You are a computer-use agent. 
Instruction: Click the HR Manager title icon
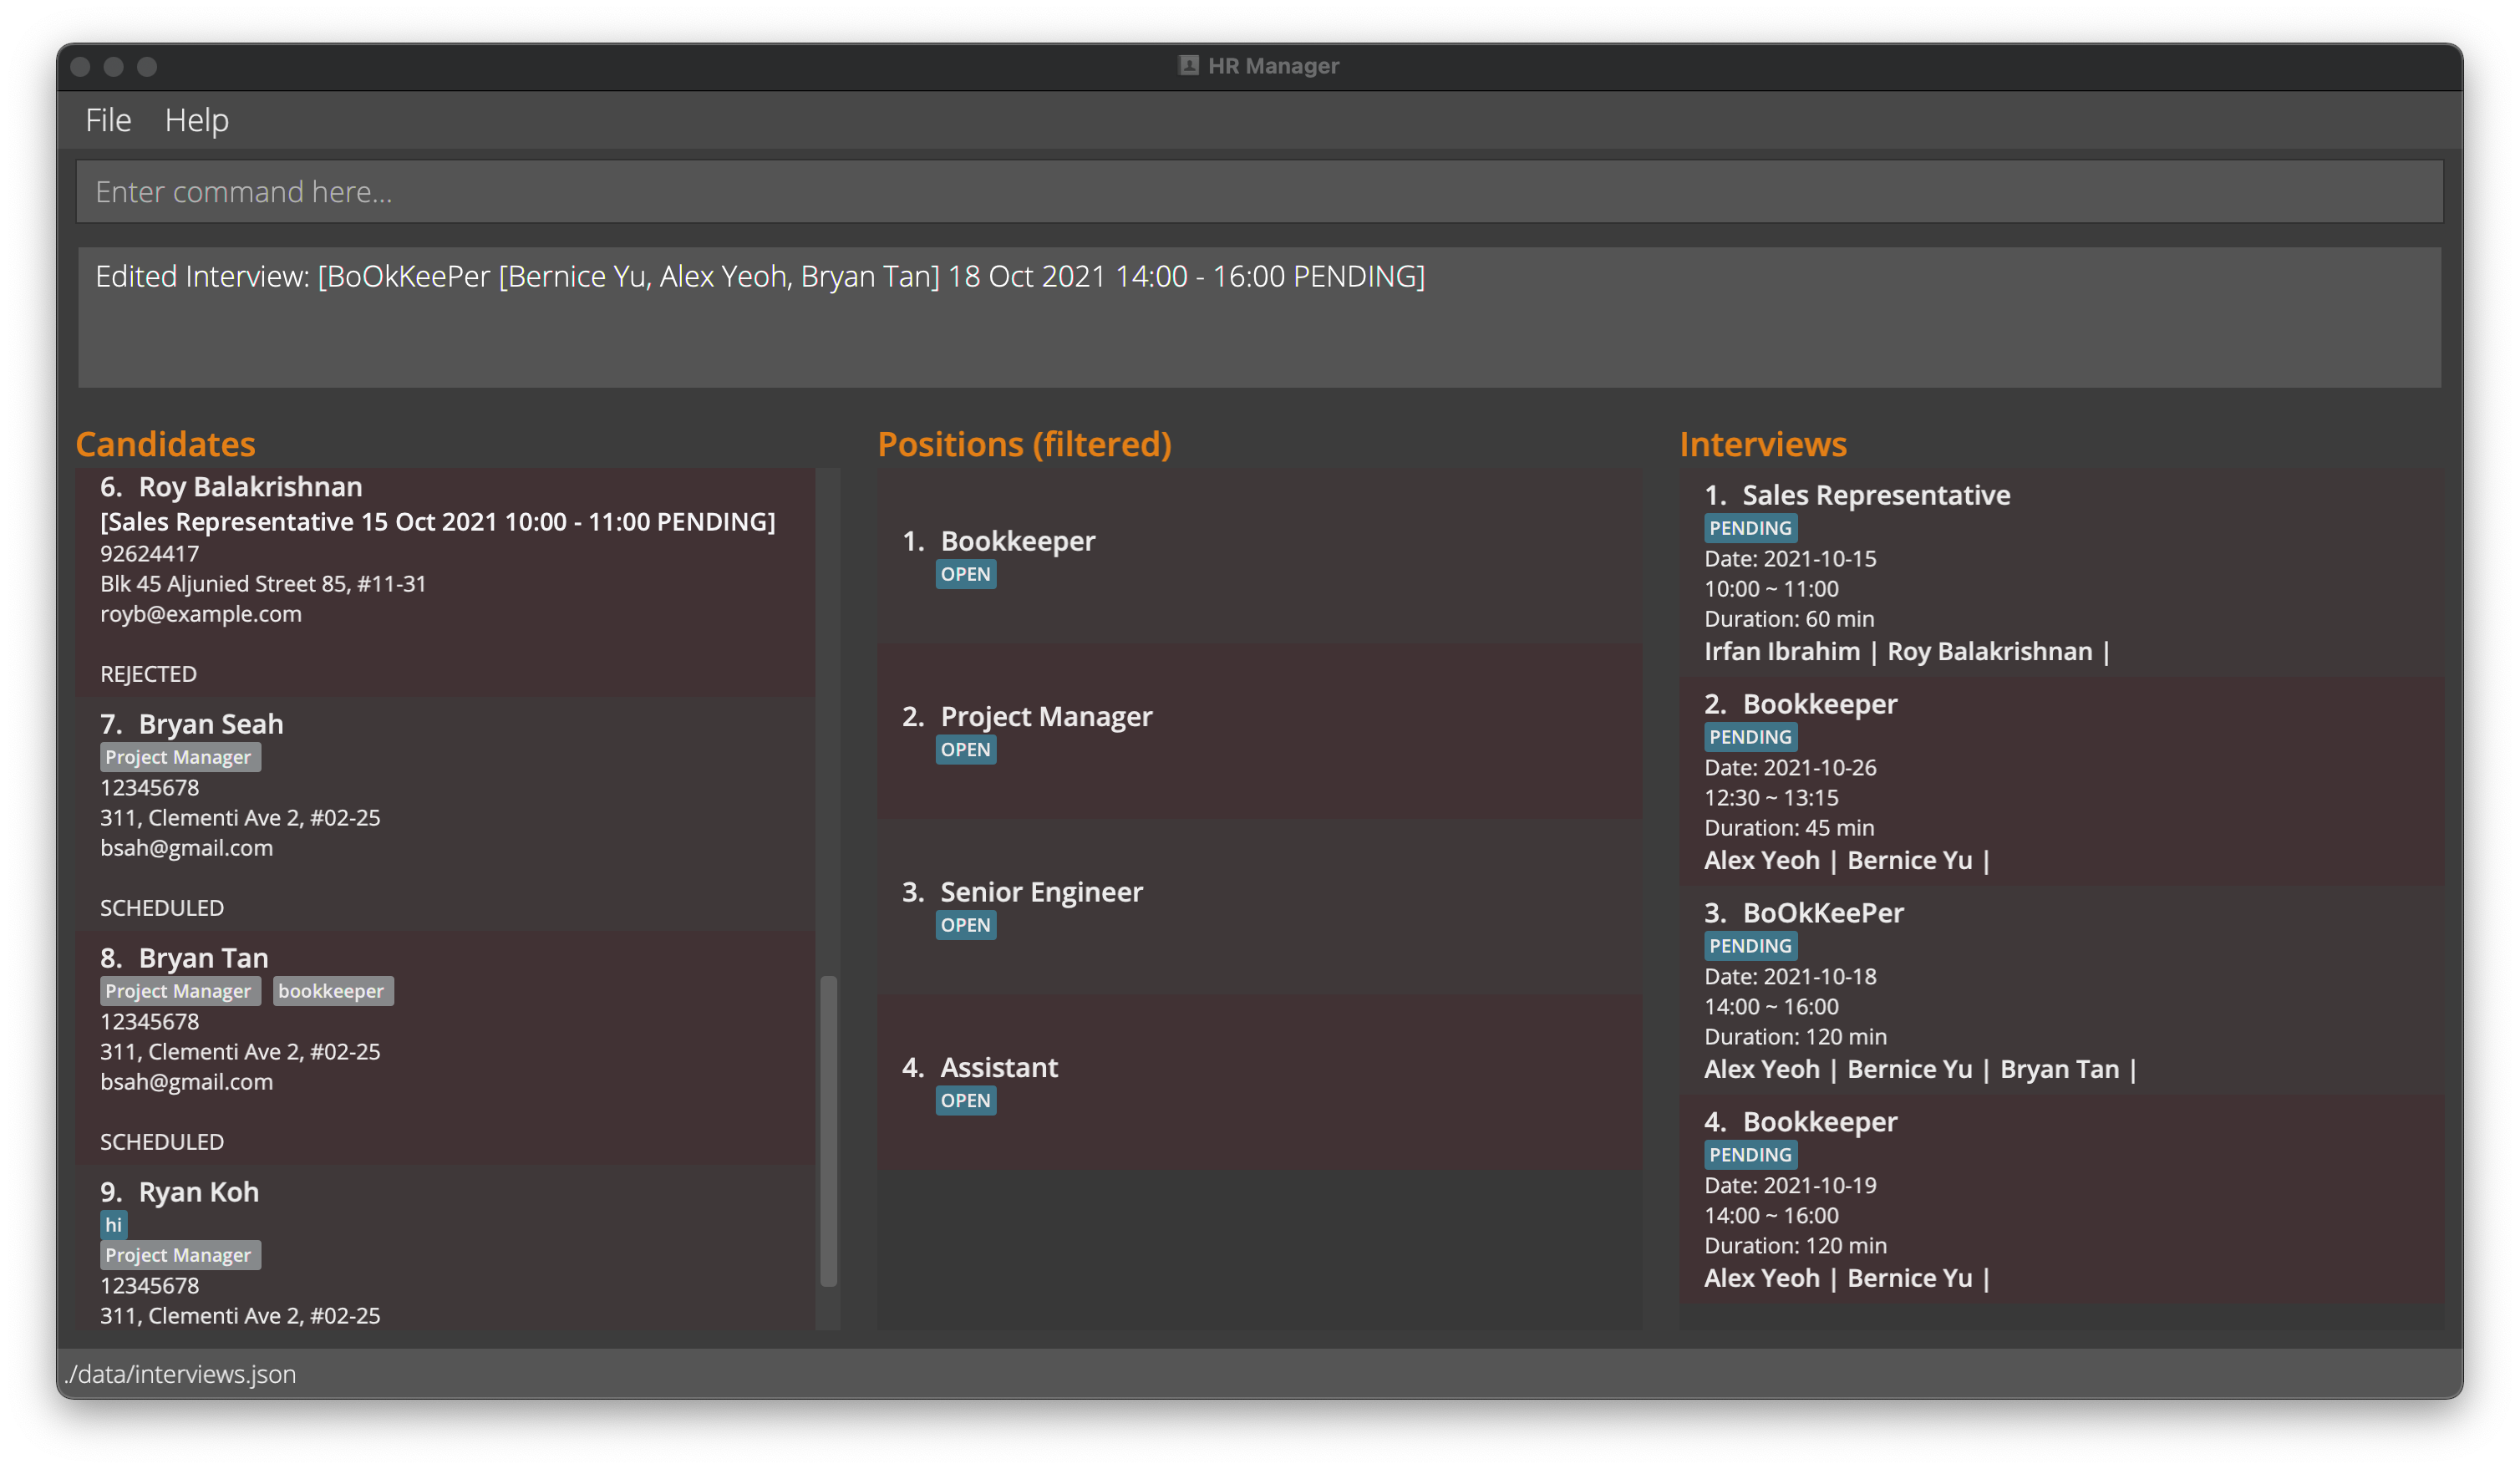(x=1188, y=66)
